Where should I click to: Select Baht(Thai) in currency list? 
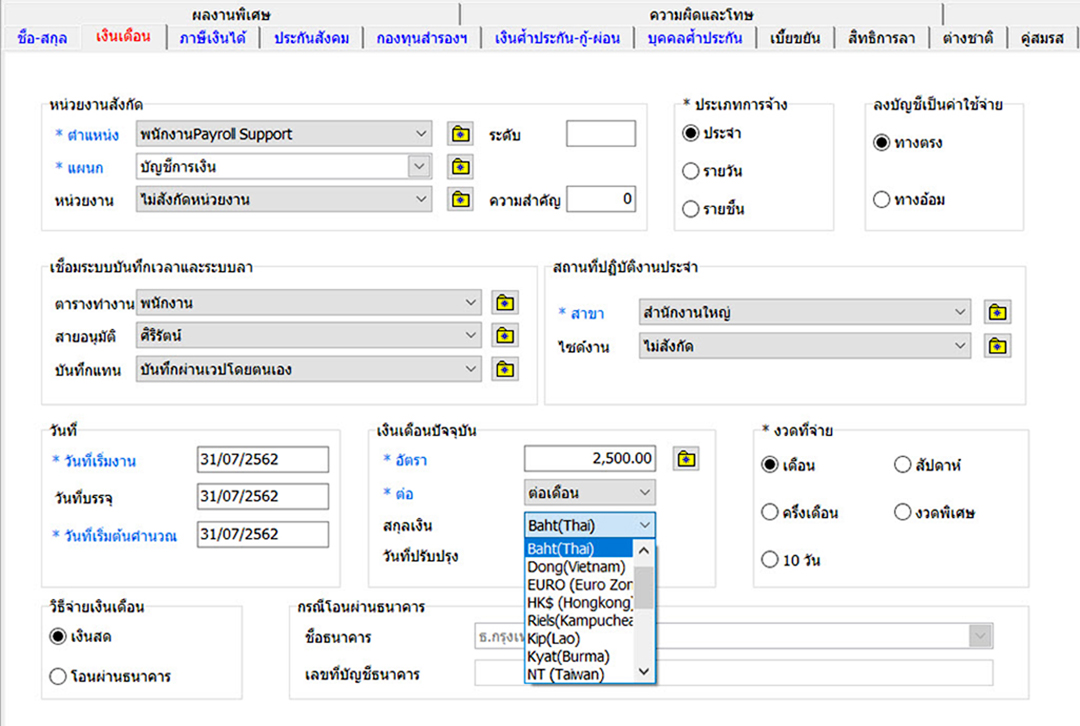[x=579, y=549]
